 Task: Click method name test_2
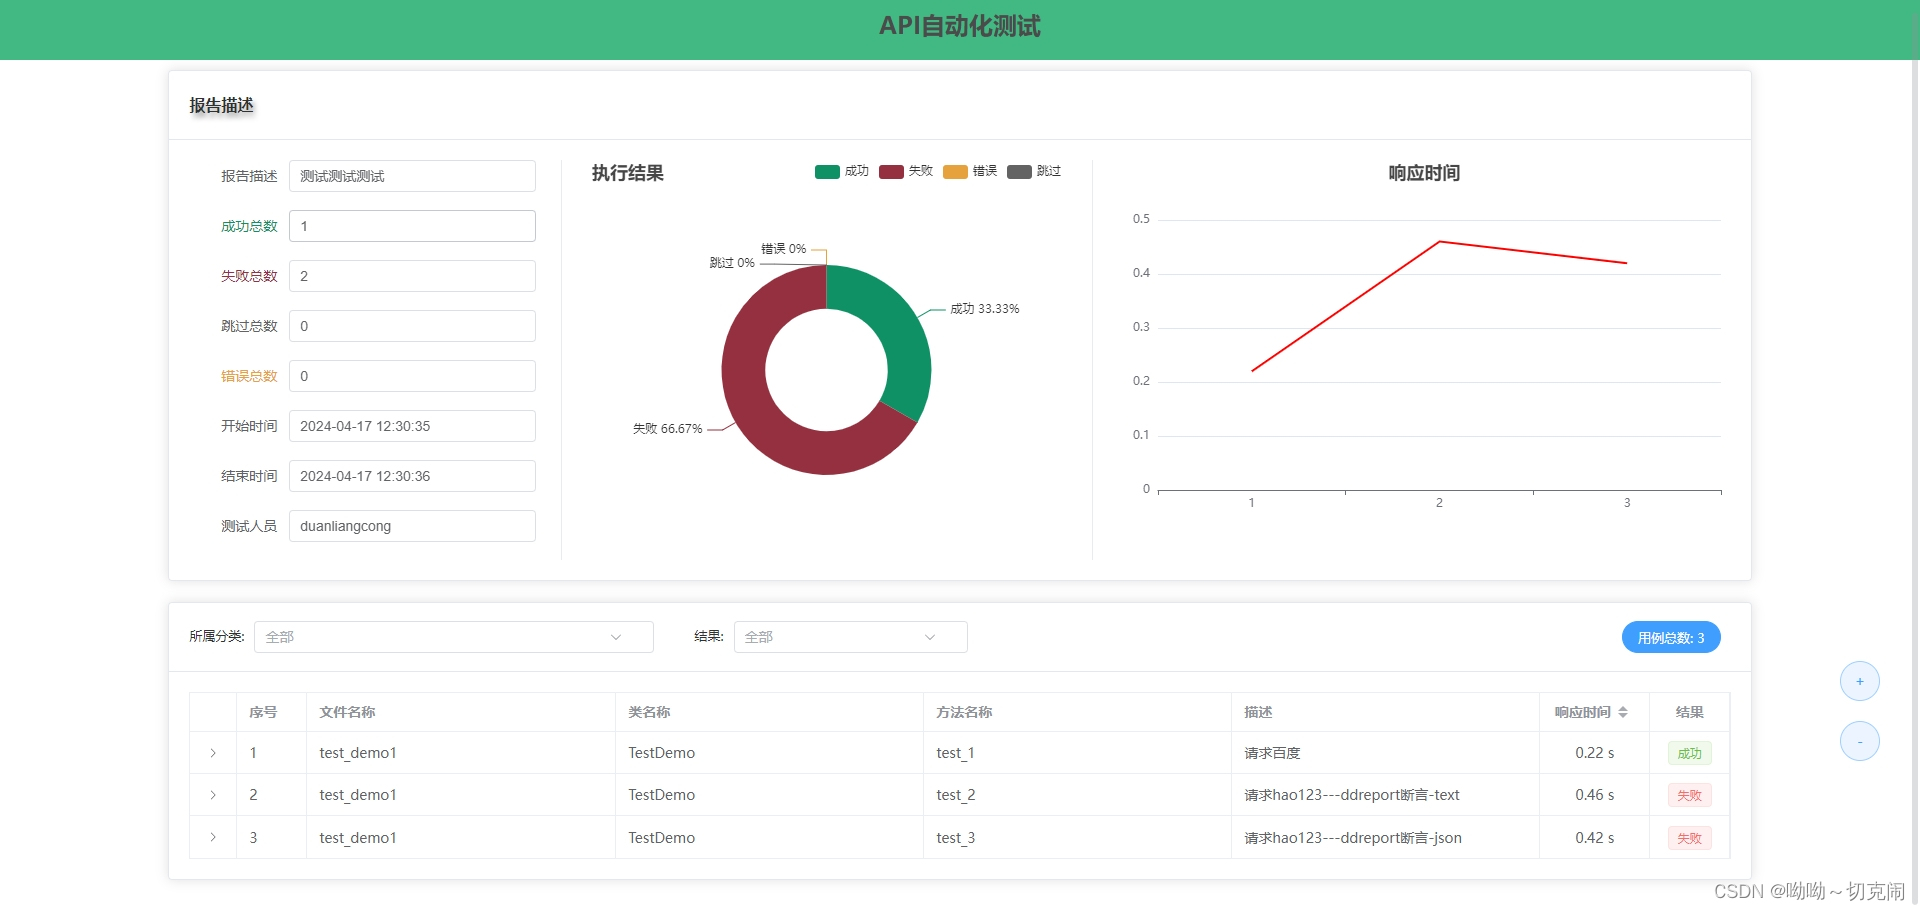(x=955, y=795)
